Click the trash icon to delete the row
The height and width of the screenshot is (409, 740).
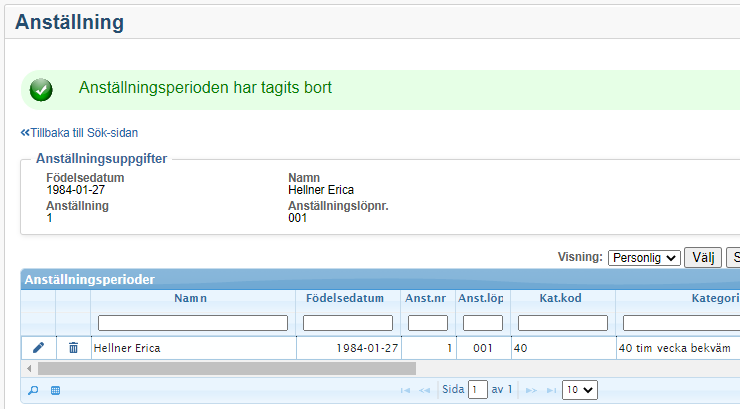click(73, 348)
